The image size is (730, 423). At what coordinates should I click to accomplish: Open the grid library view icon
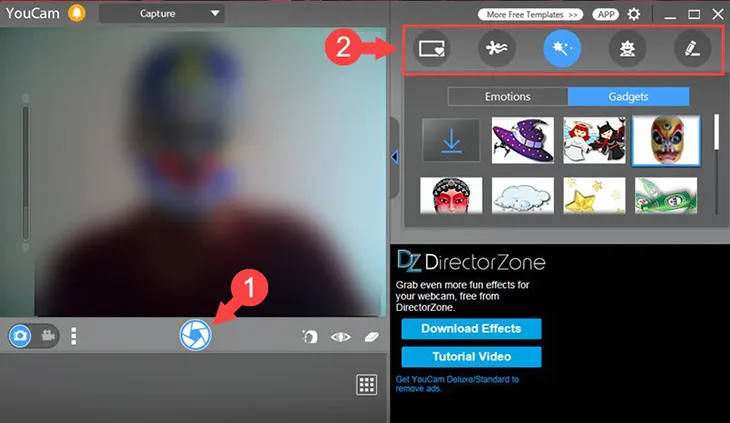366,385
